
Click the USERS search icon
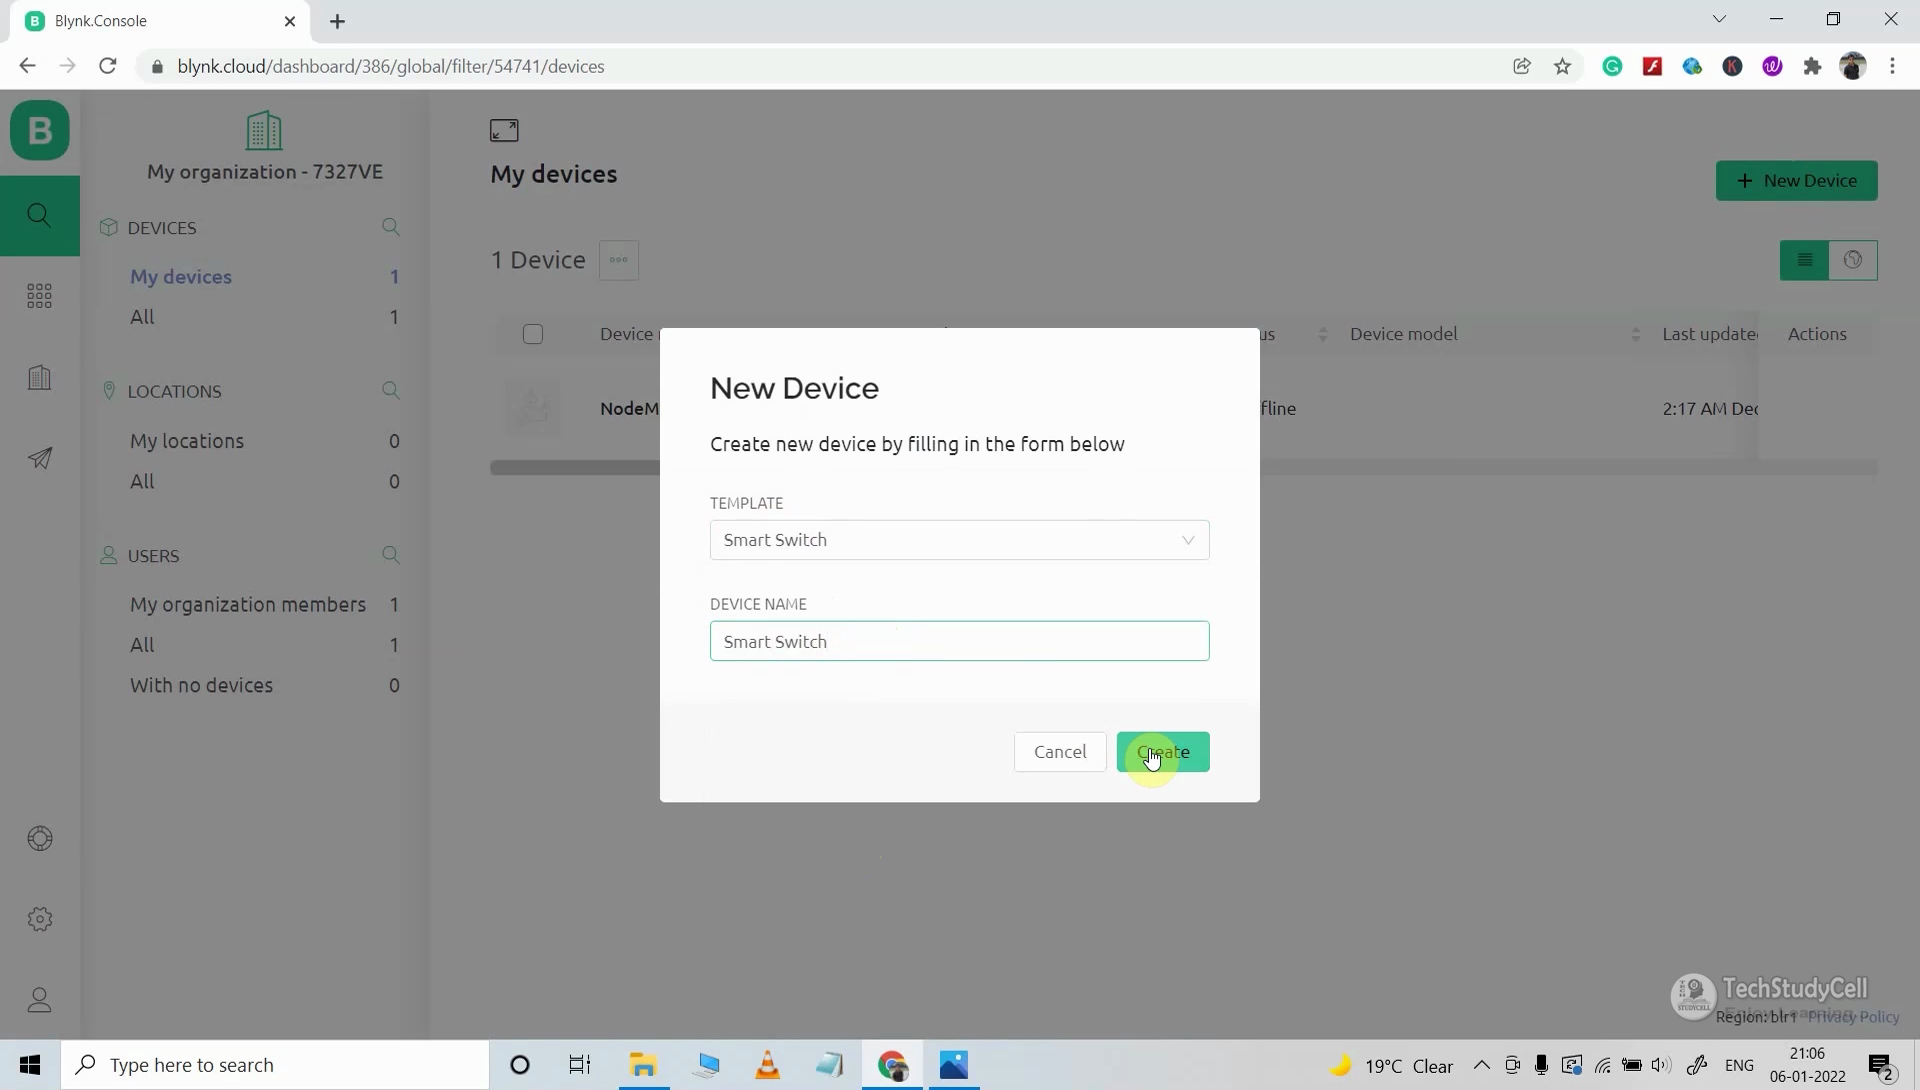[x=392, y=554]
